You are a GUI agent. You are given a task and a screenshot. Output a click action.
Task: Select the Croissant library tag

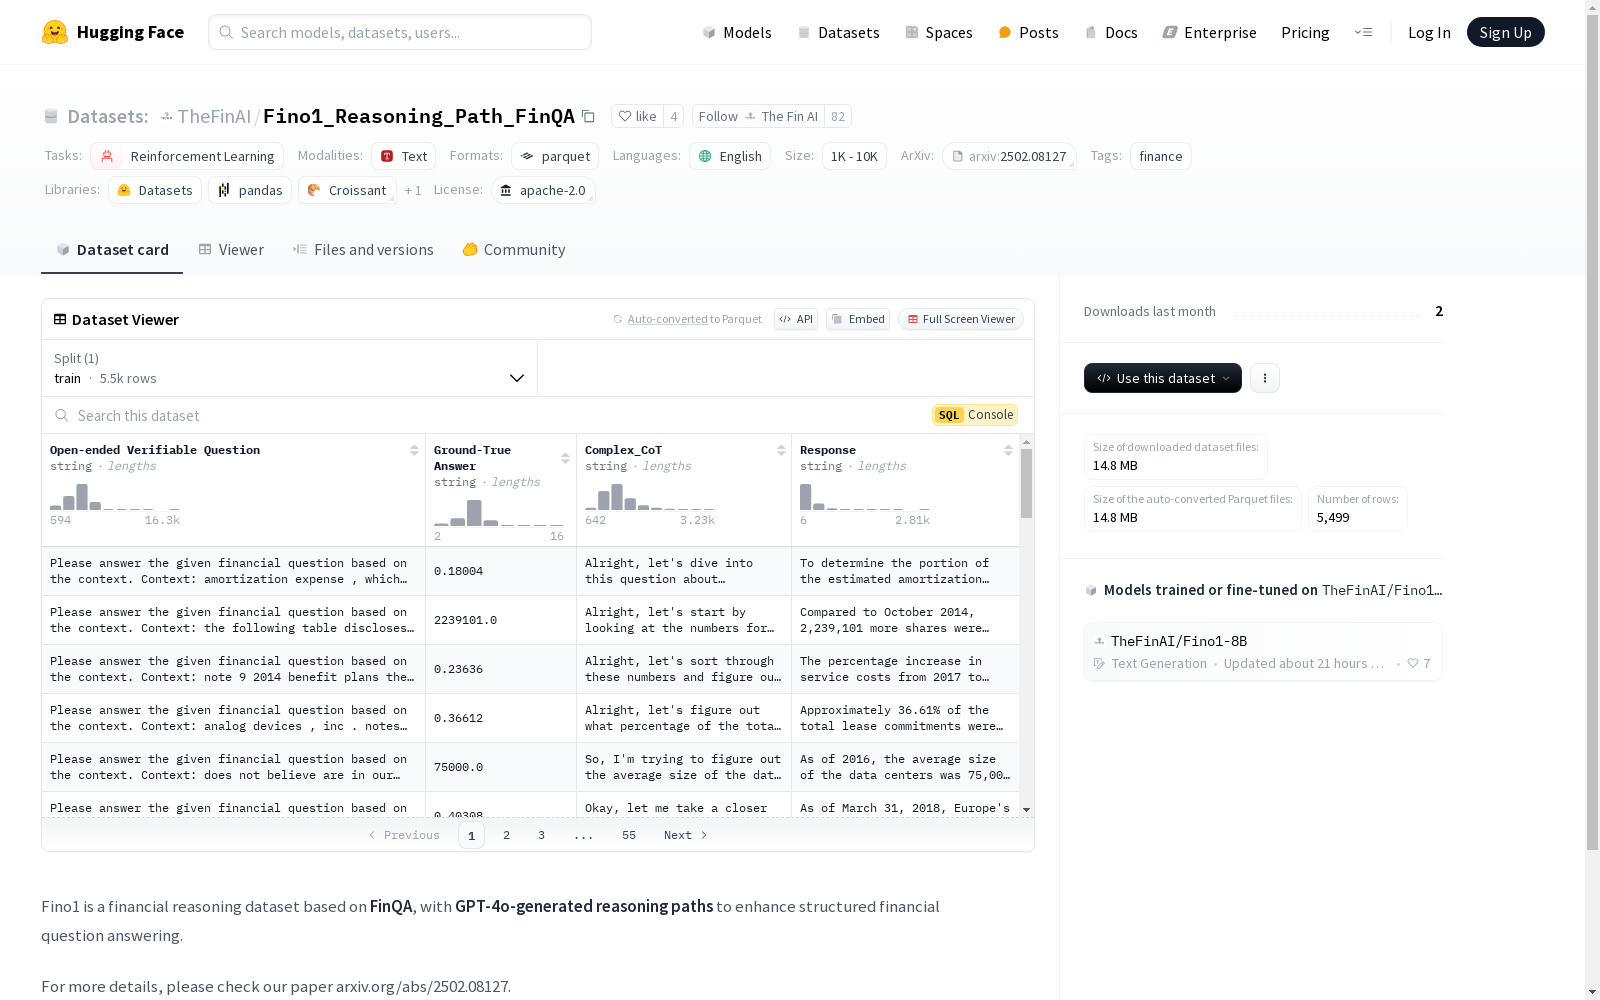[347, 190]
